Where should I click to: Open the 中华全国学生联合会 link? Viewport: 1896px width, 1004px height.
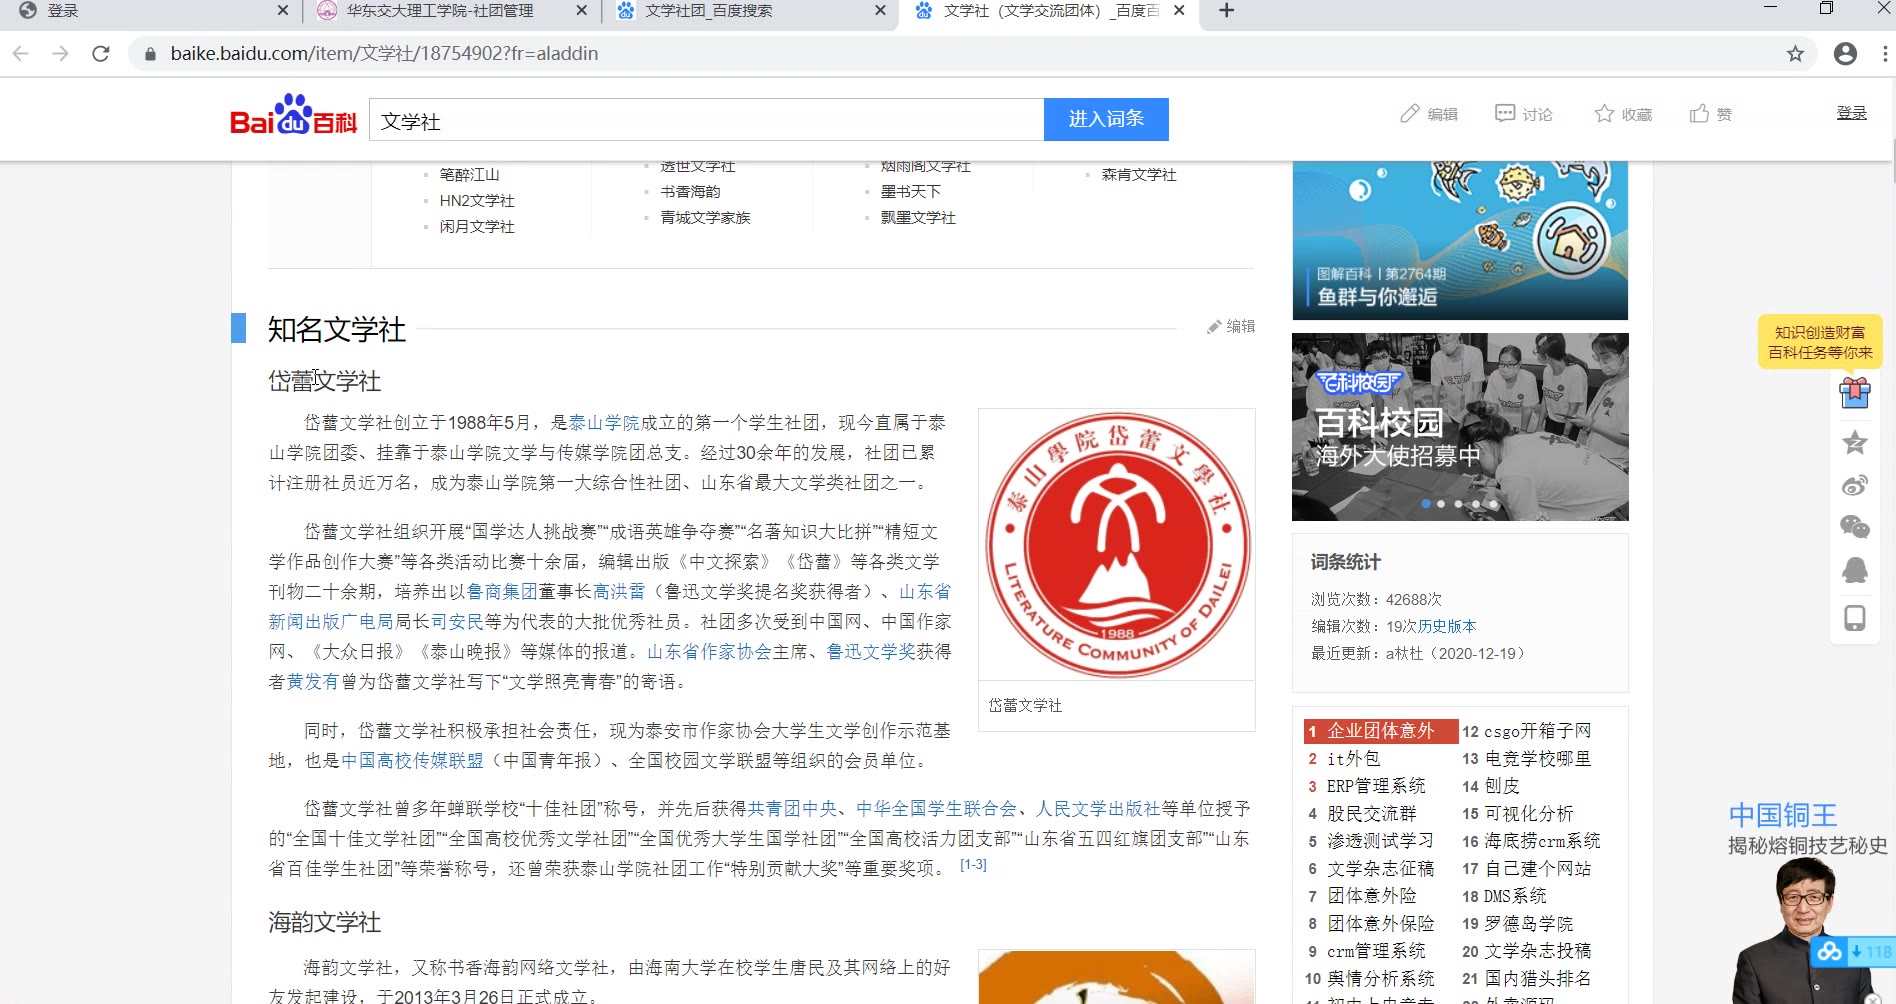click(x=936, y=809)
